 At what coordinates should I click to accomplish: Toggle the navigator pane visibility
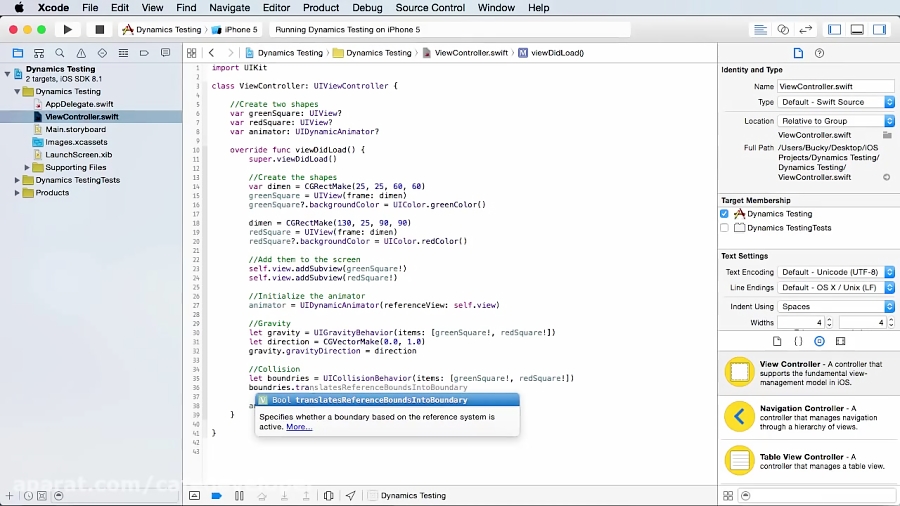835,29
